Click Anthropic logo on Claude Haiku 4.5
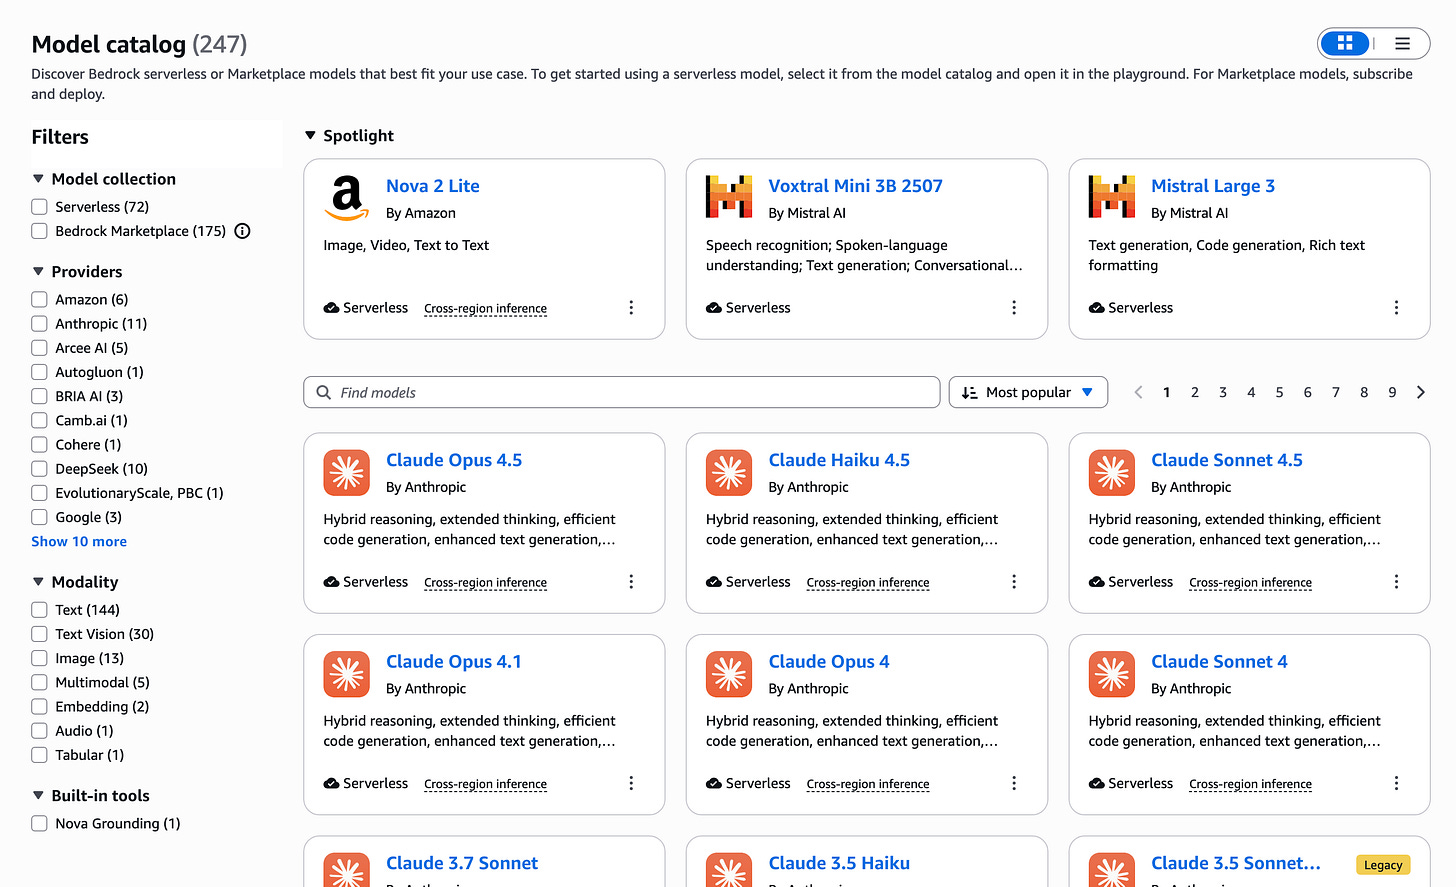Viewport: 1456px width, 887px height. pos(729,473)
